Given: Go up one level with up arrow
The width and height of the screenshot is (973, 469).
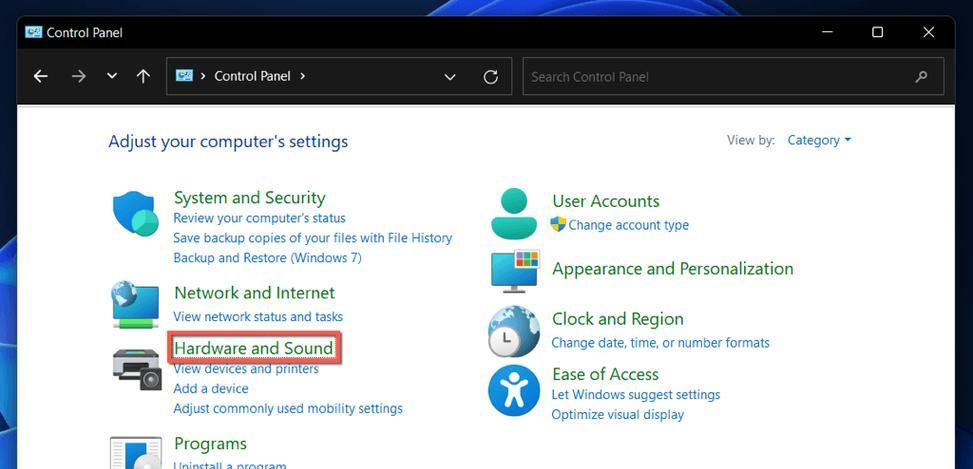Looking at the screenshot, I should tap(143, 76).
